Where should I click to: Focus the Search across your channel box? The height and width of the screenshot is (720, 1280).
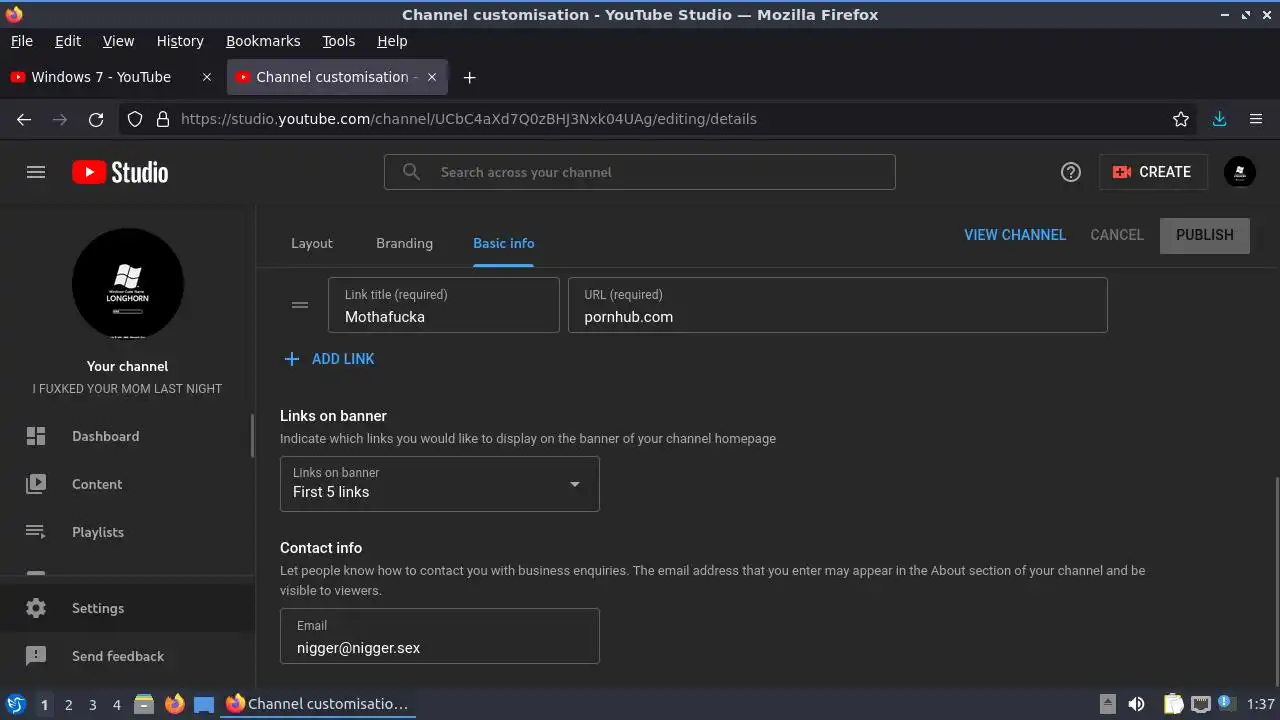point(640,172)
